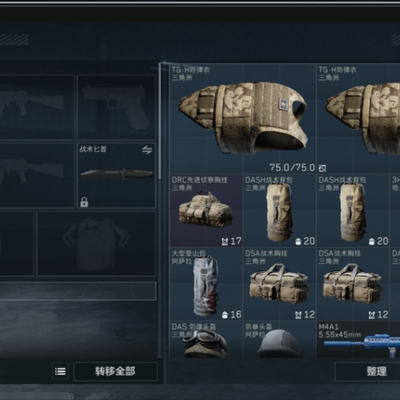Screen dimensions: 400x400
Task: Click the small repair icon beside 75.0/75.0 durability
Action: click(x=322, y=168)
